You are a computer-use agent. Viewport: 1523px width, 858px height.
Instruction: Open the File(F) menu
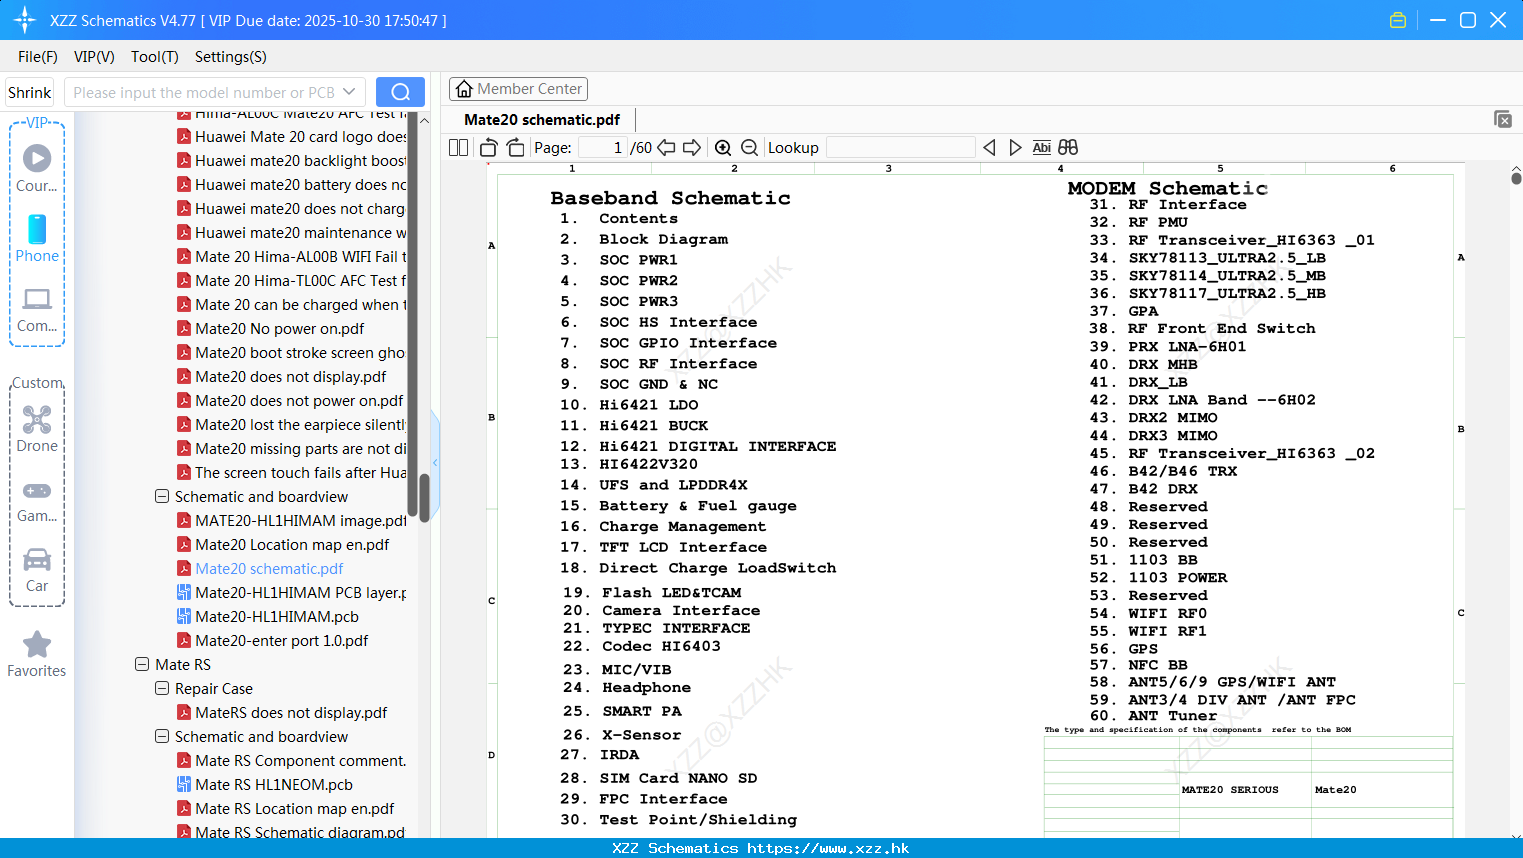tap(38, 57)
